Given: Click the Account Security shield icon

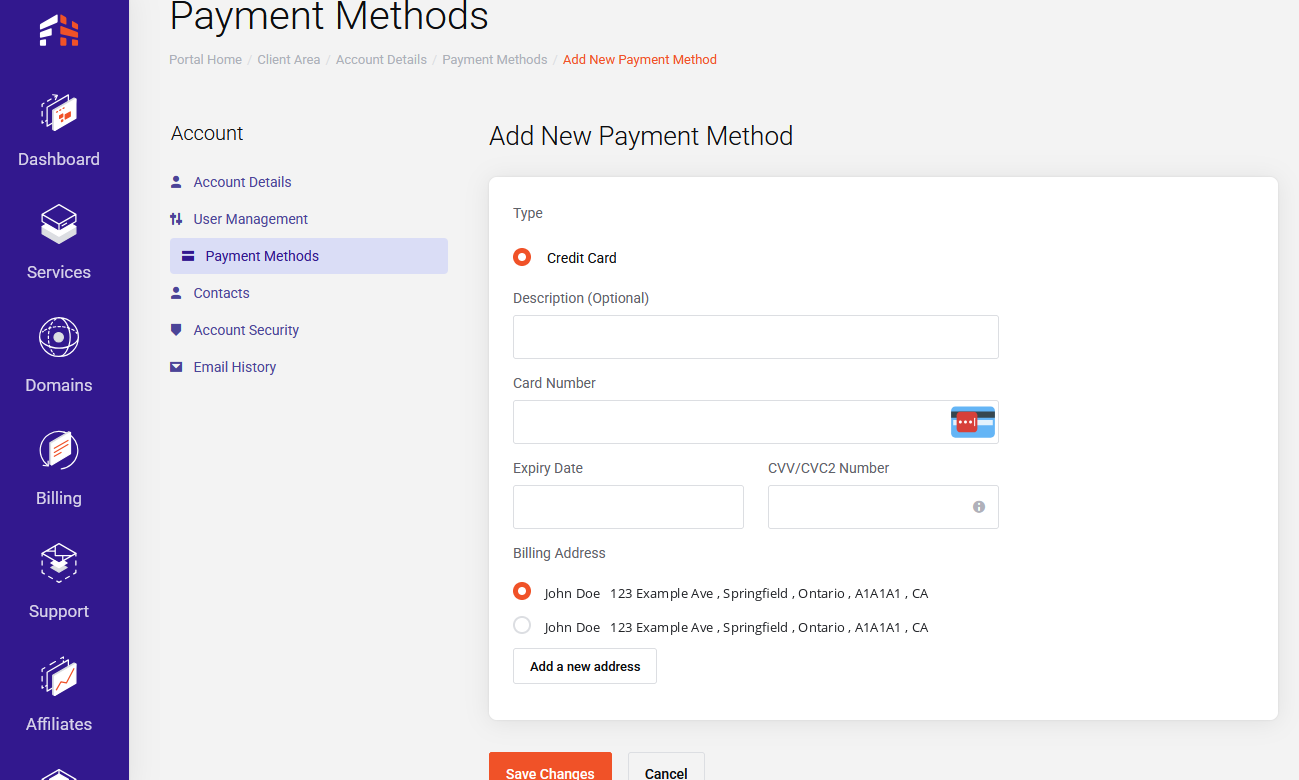Looking at the screenshot, I should (176, 330).
